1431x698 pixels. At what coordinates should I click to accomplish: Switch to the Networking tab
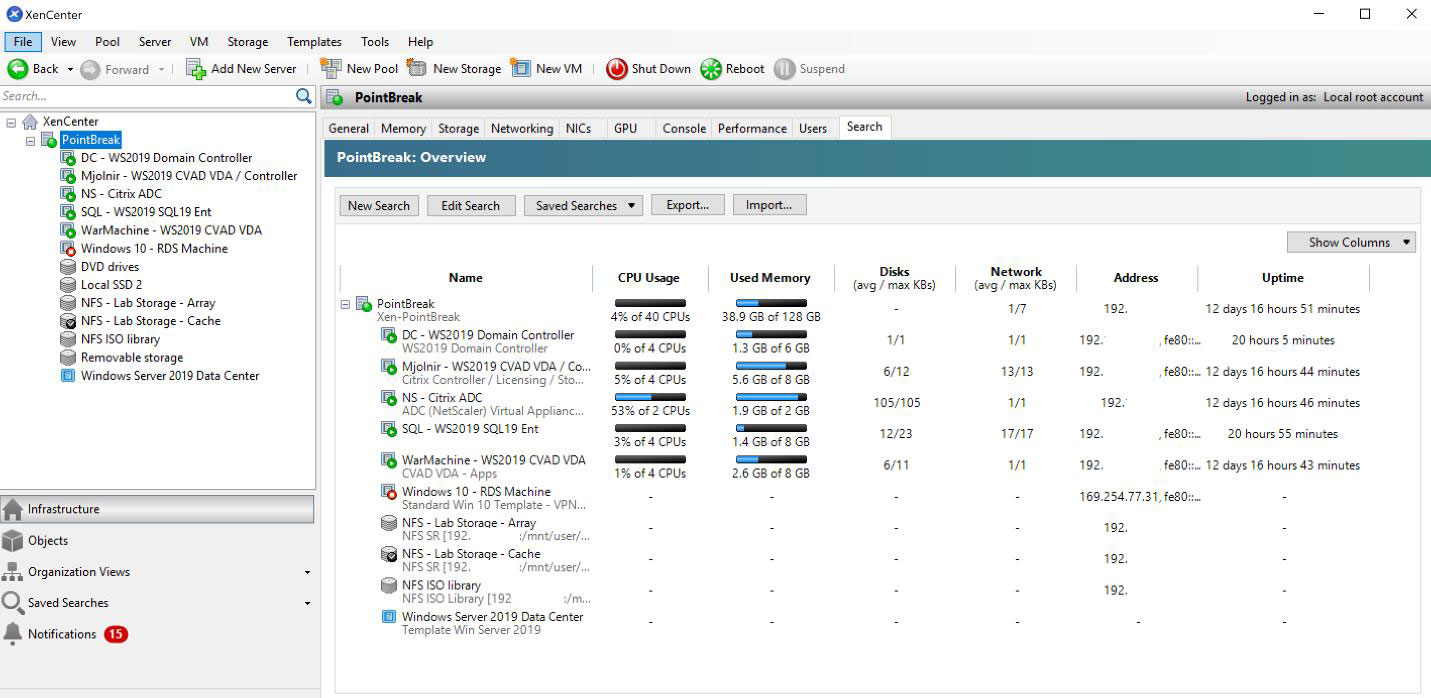coord(522,128)
